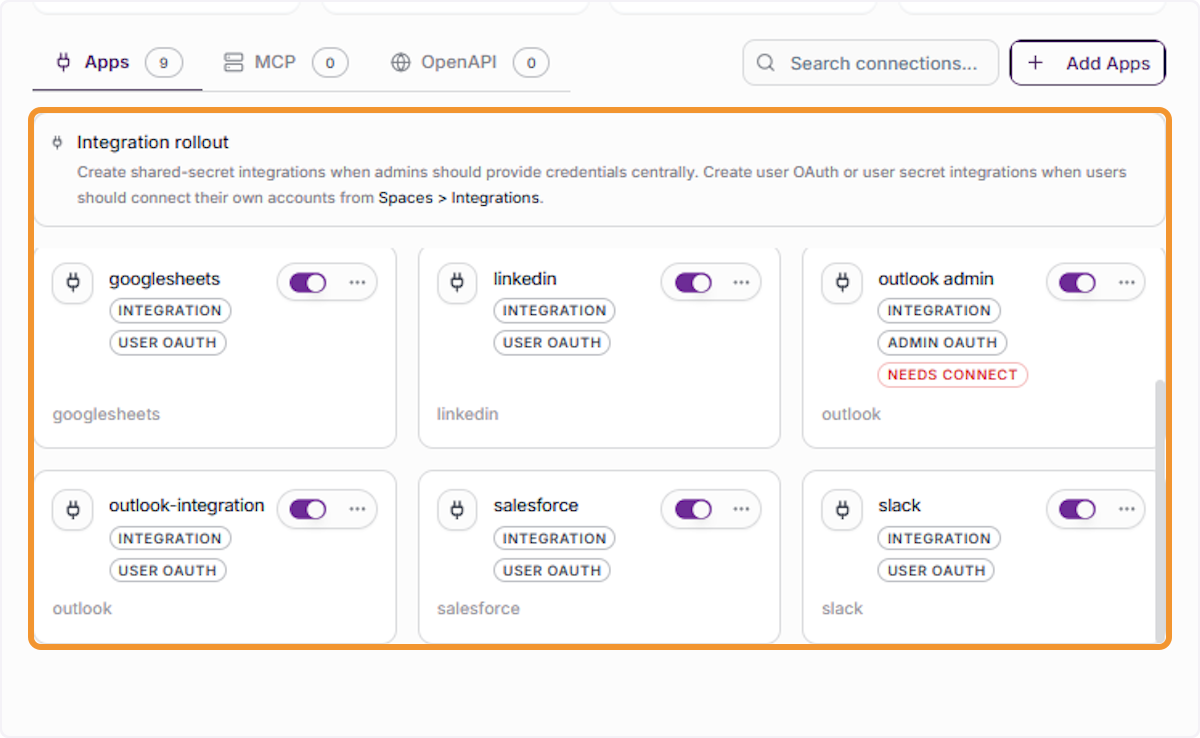
Task: Toggle the slack integration switch
Action: (1077, 510)
